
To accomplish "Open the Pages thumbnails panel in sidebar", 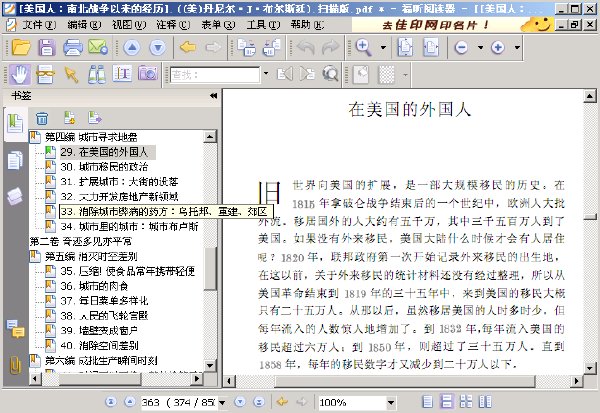I will pyautogui.click(x=15, y=160).
